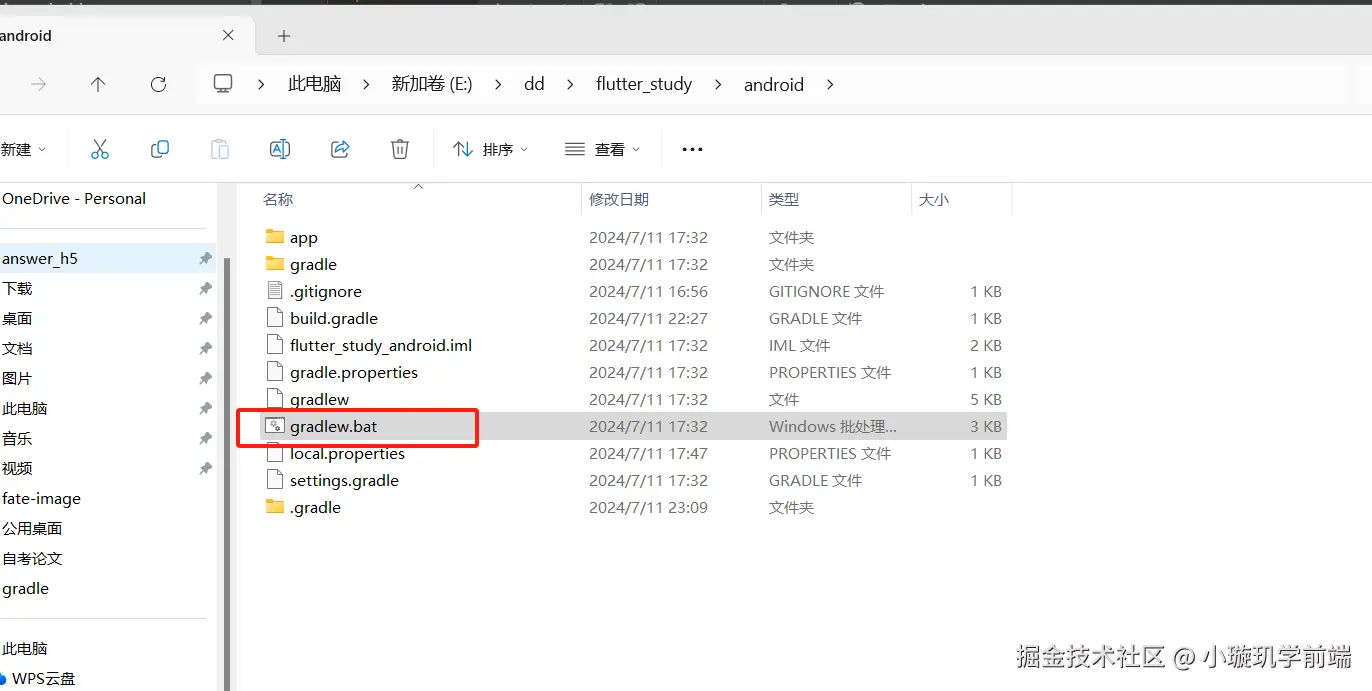
Task: Click the app folder icon
Action: point(275,237)
